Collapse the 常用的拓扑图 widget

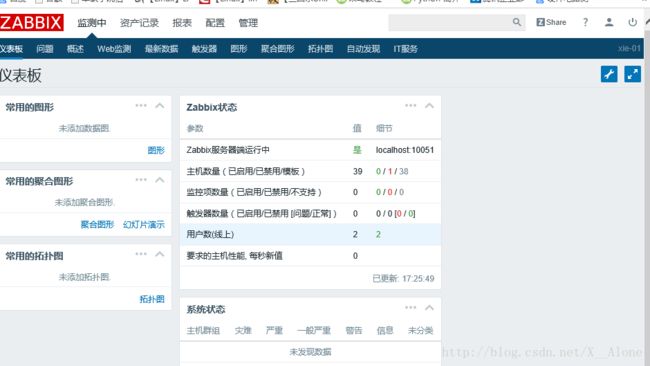(x=160, y=254)
